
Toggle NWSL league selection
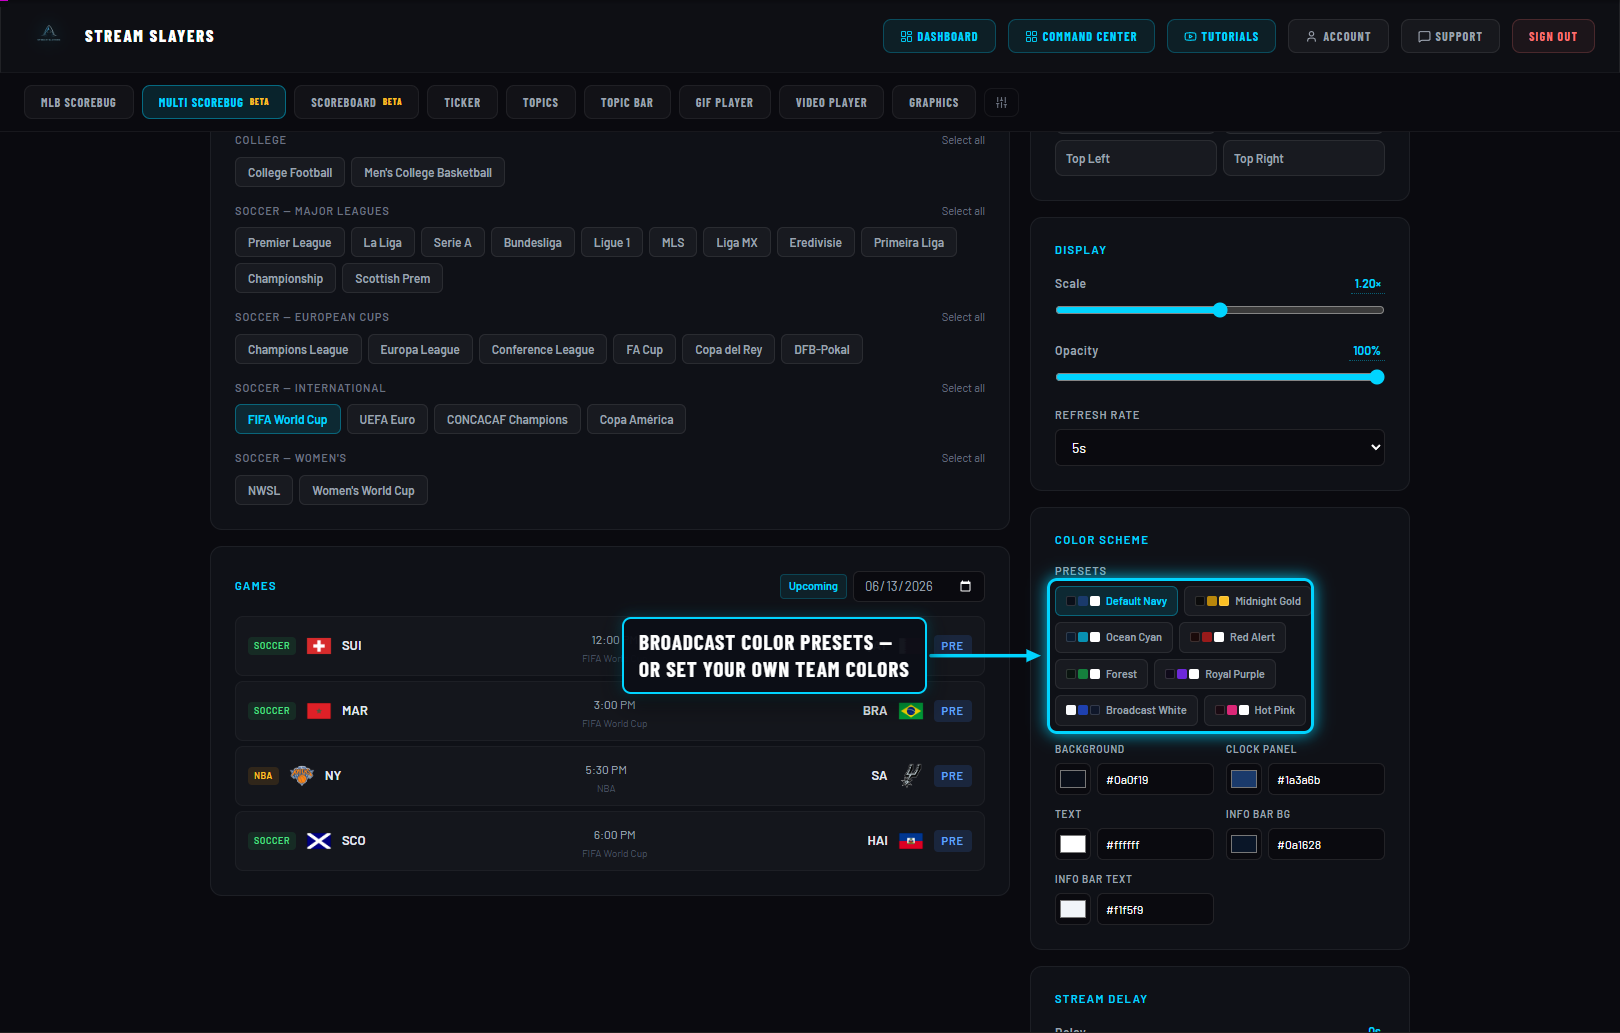[264, 491]
